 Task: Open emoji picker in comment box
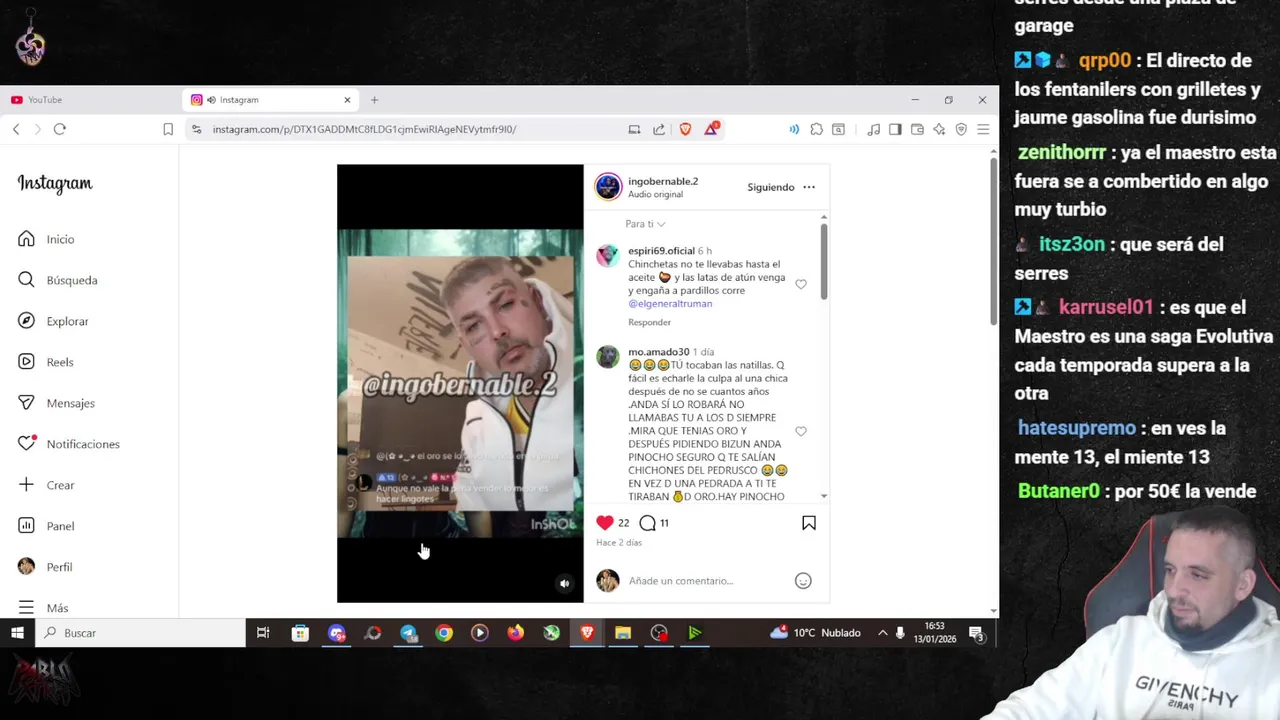(803, 581)
